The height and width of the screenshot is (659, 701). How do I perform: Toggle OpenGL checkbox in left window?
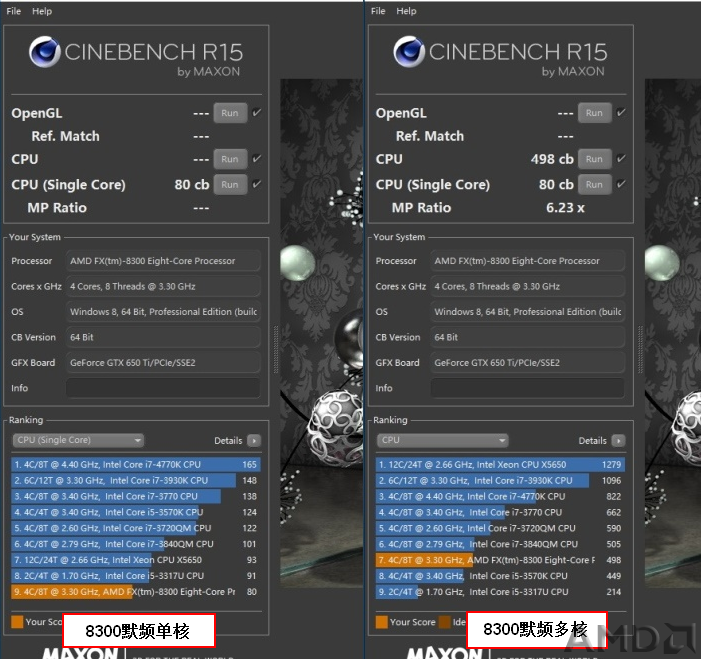(257, 112)
